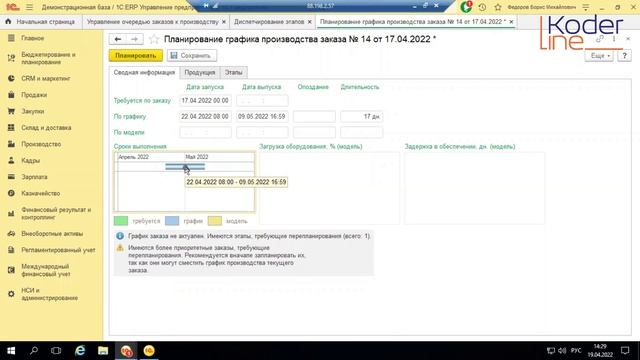Click Требуется по заказу launch date field
This screenshot has height=360, width=640.
(x=205, y=100)
